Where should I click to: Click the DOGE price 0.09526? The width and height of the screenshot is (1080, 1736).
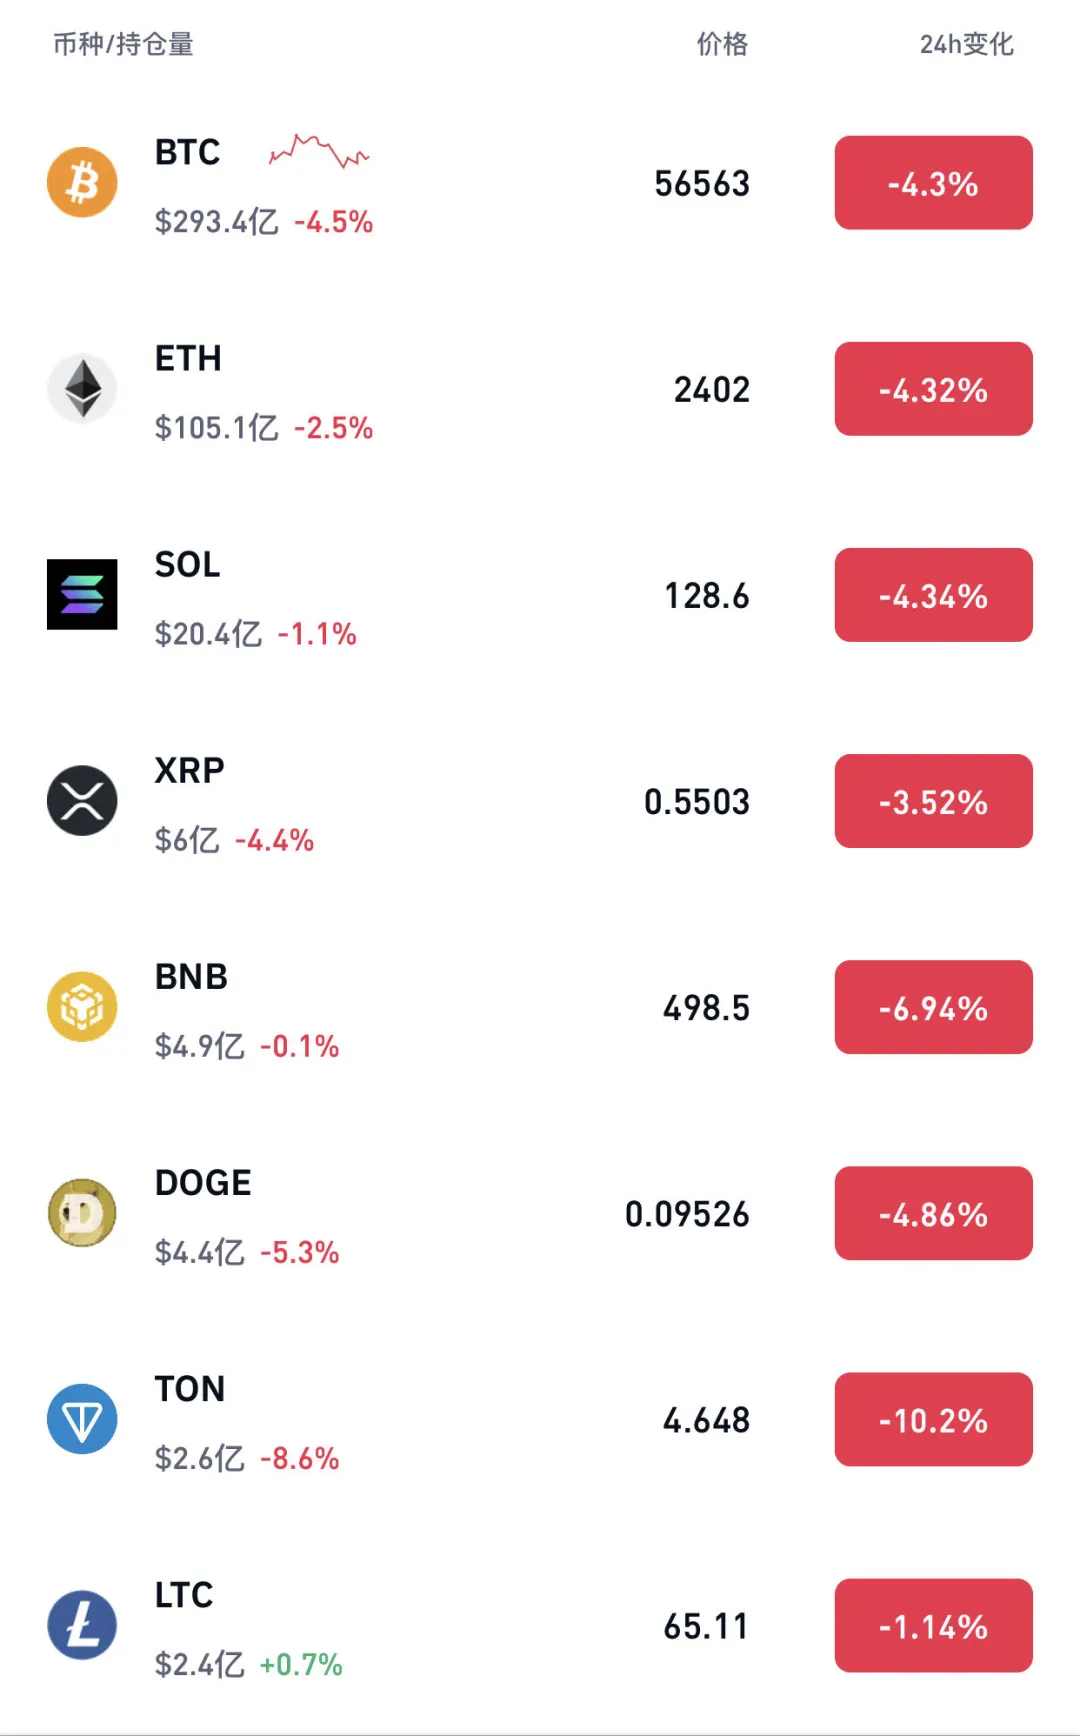687,1214
